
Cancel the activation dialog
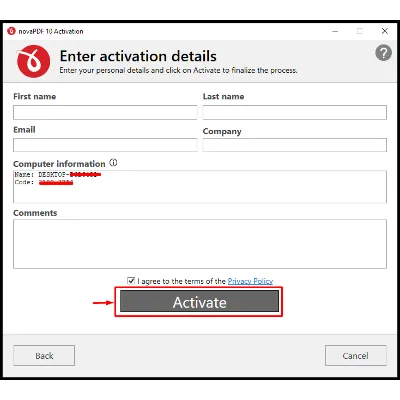356,356
